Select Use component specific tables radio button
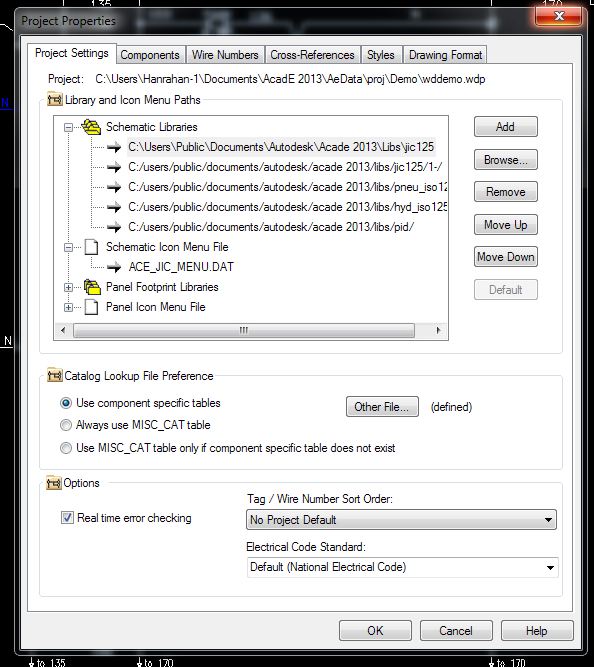594x667 pixels. coord(66,403)
